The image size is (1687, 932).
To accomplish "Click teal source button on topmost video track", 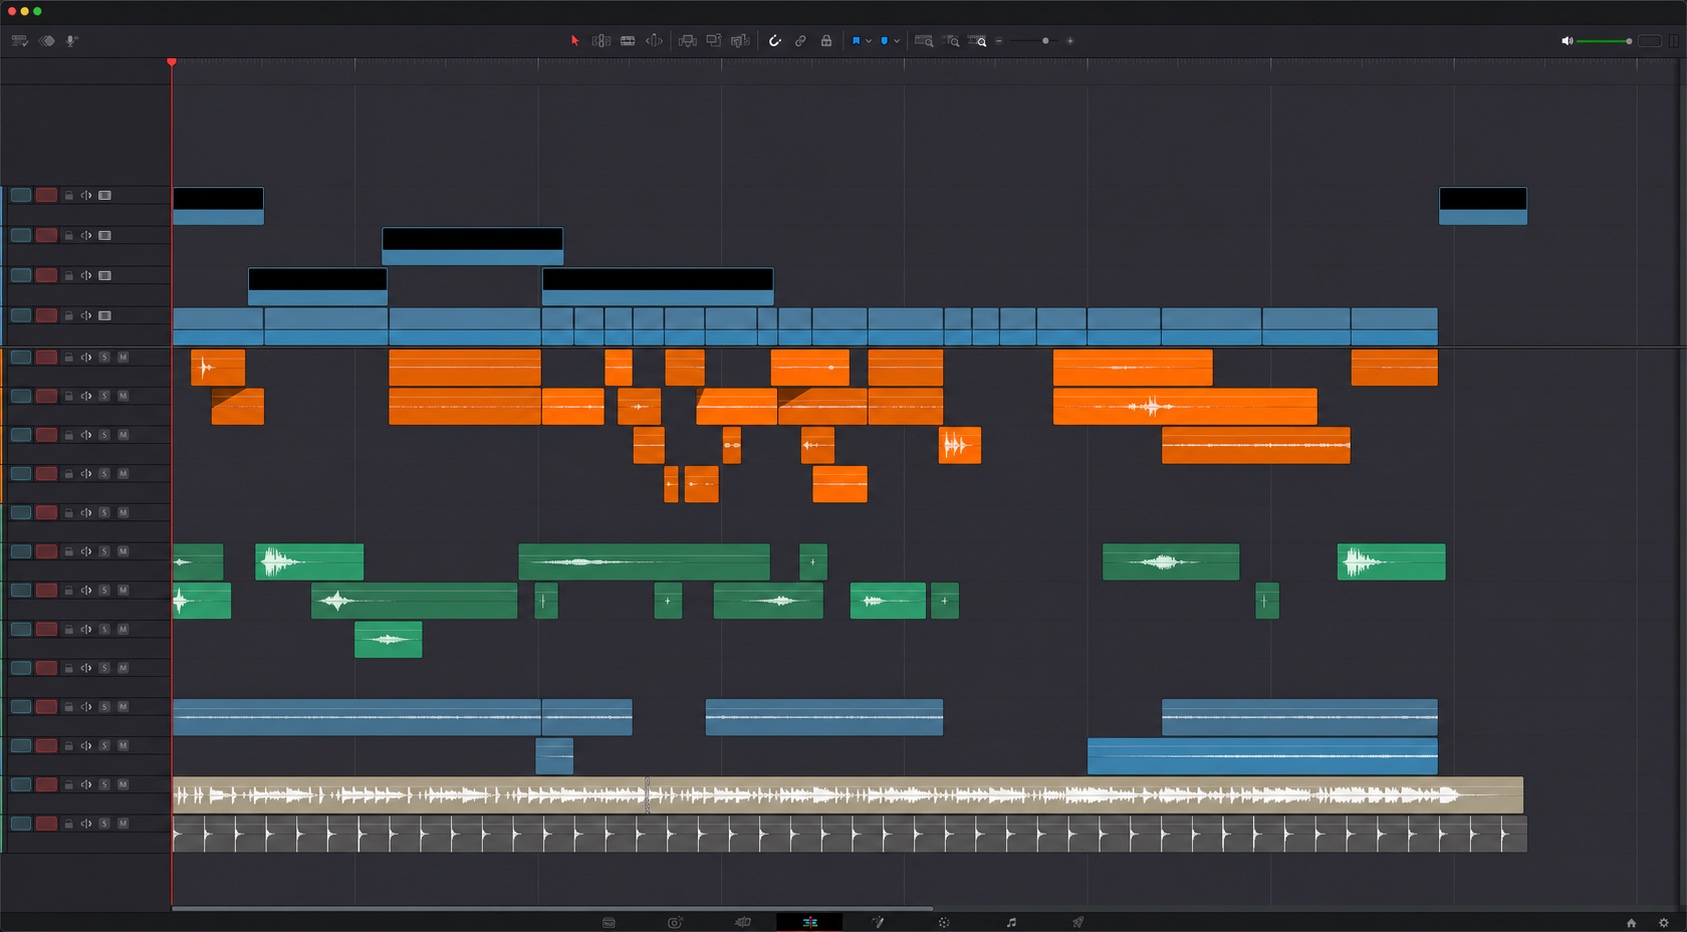I will pyautogui.click(x=20, y=195).
